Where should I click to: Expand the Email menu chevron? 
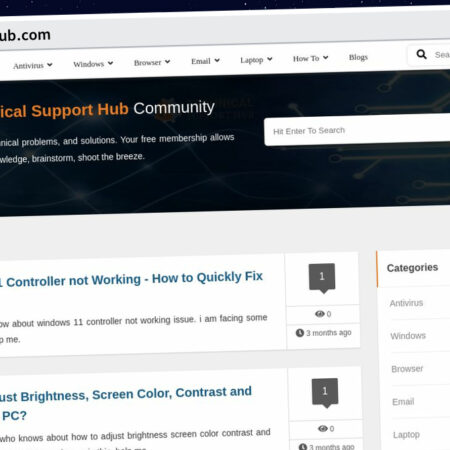(217, 60)
